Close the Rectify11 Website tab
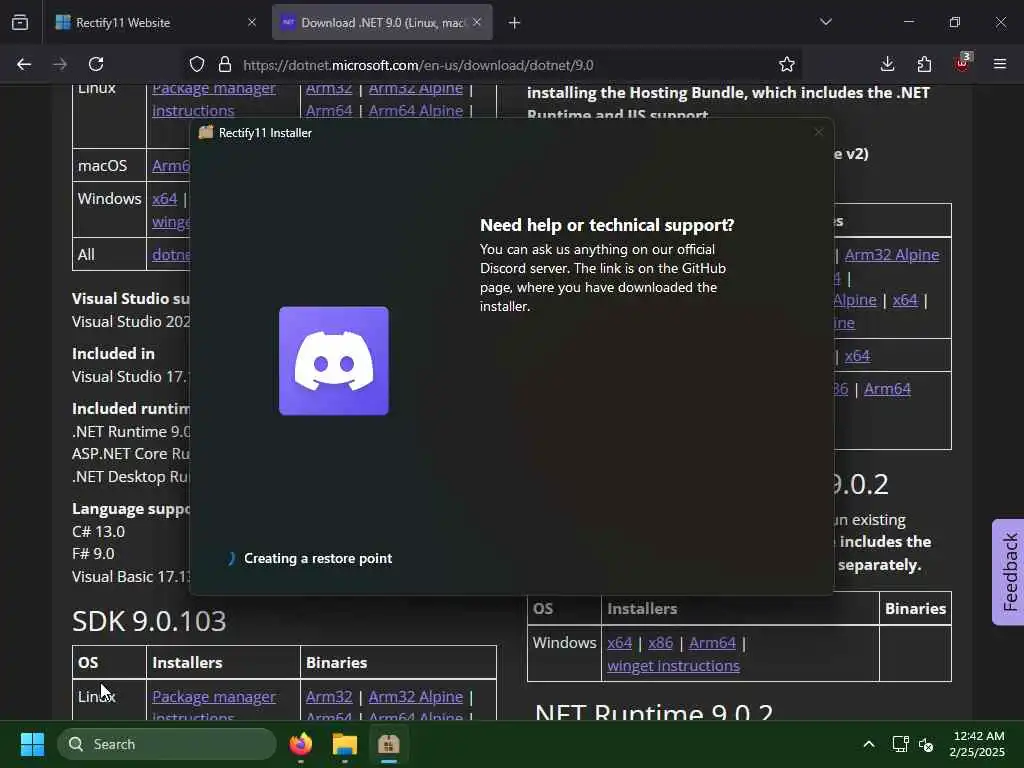The width and height of the screenshot is (1024, 768). [252, 22]
